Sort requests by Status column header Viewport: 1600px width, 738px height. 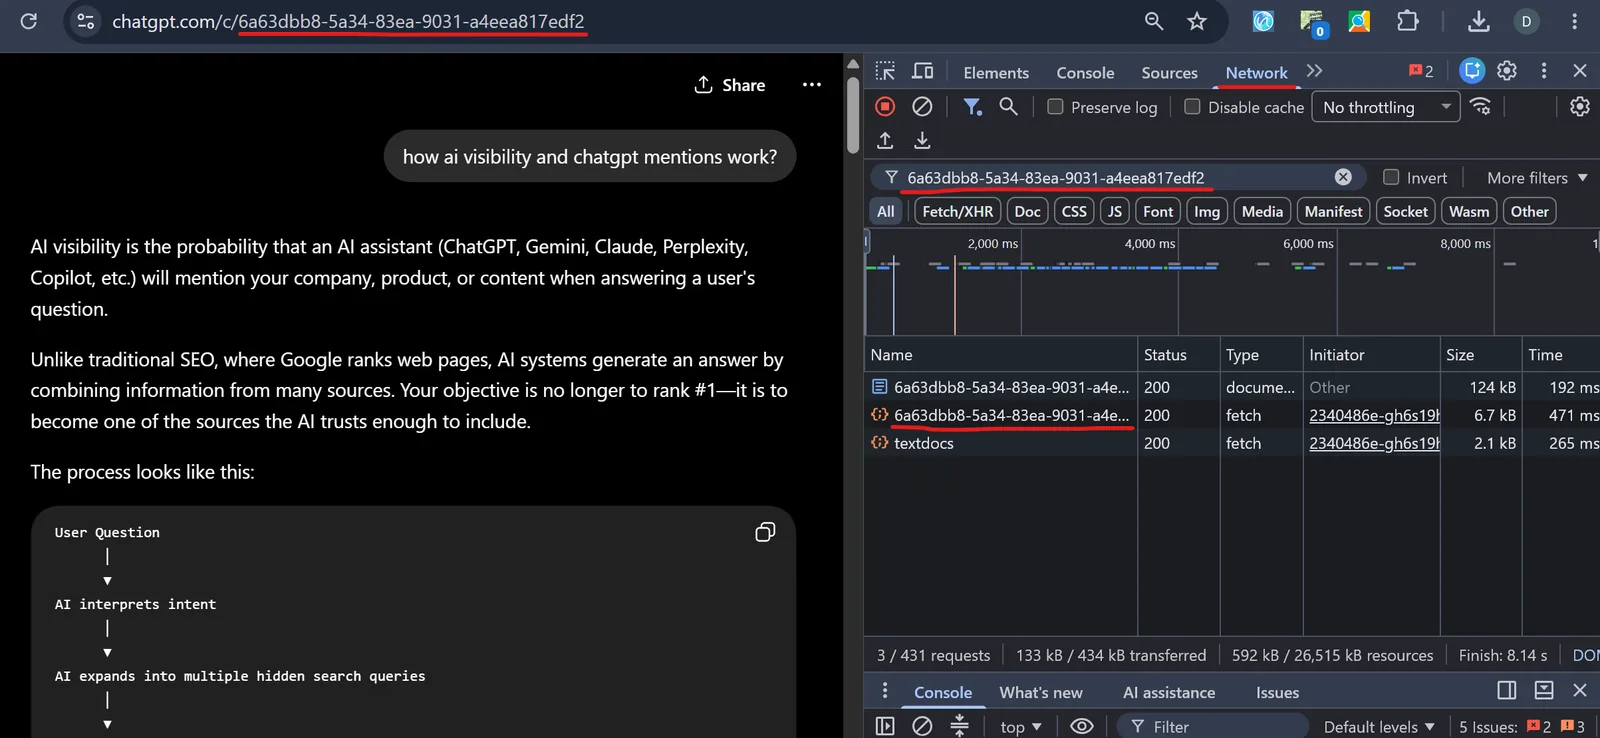tap(1178, 355)
